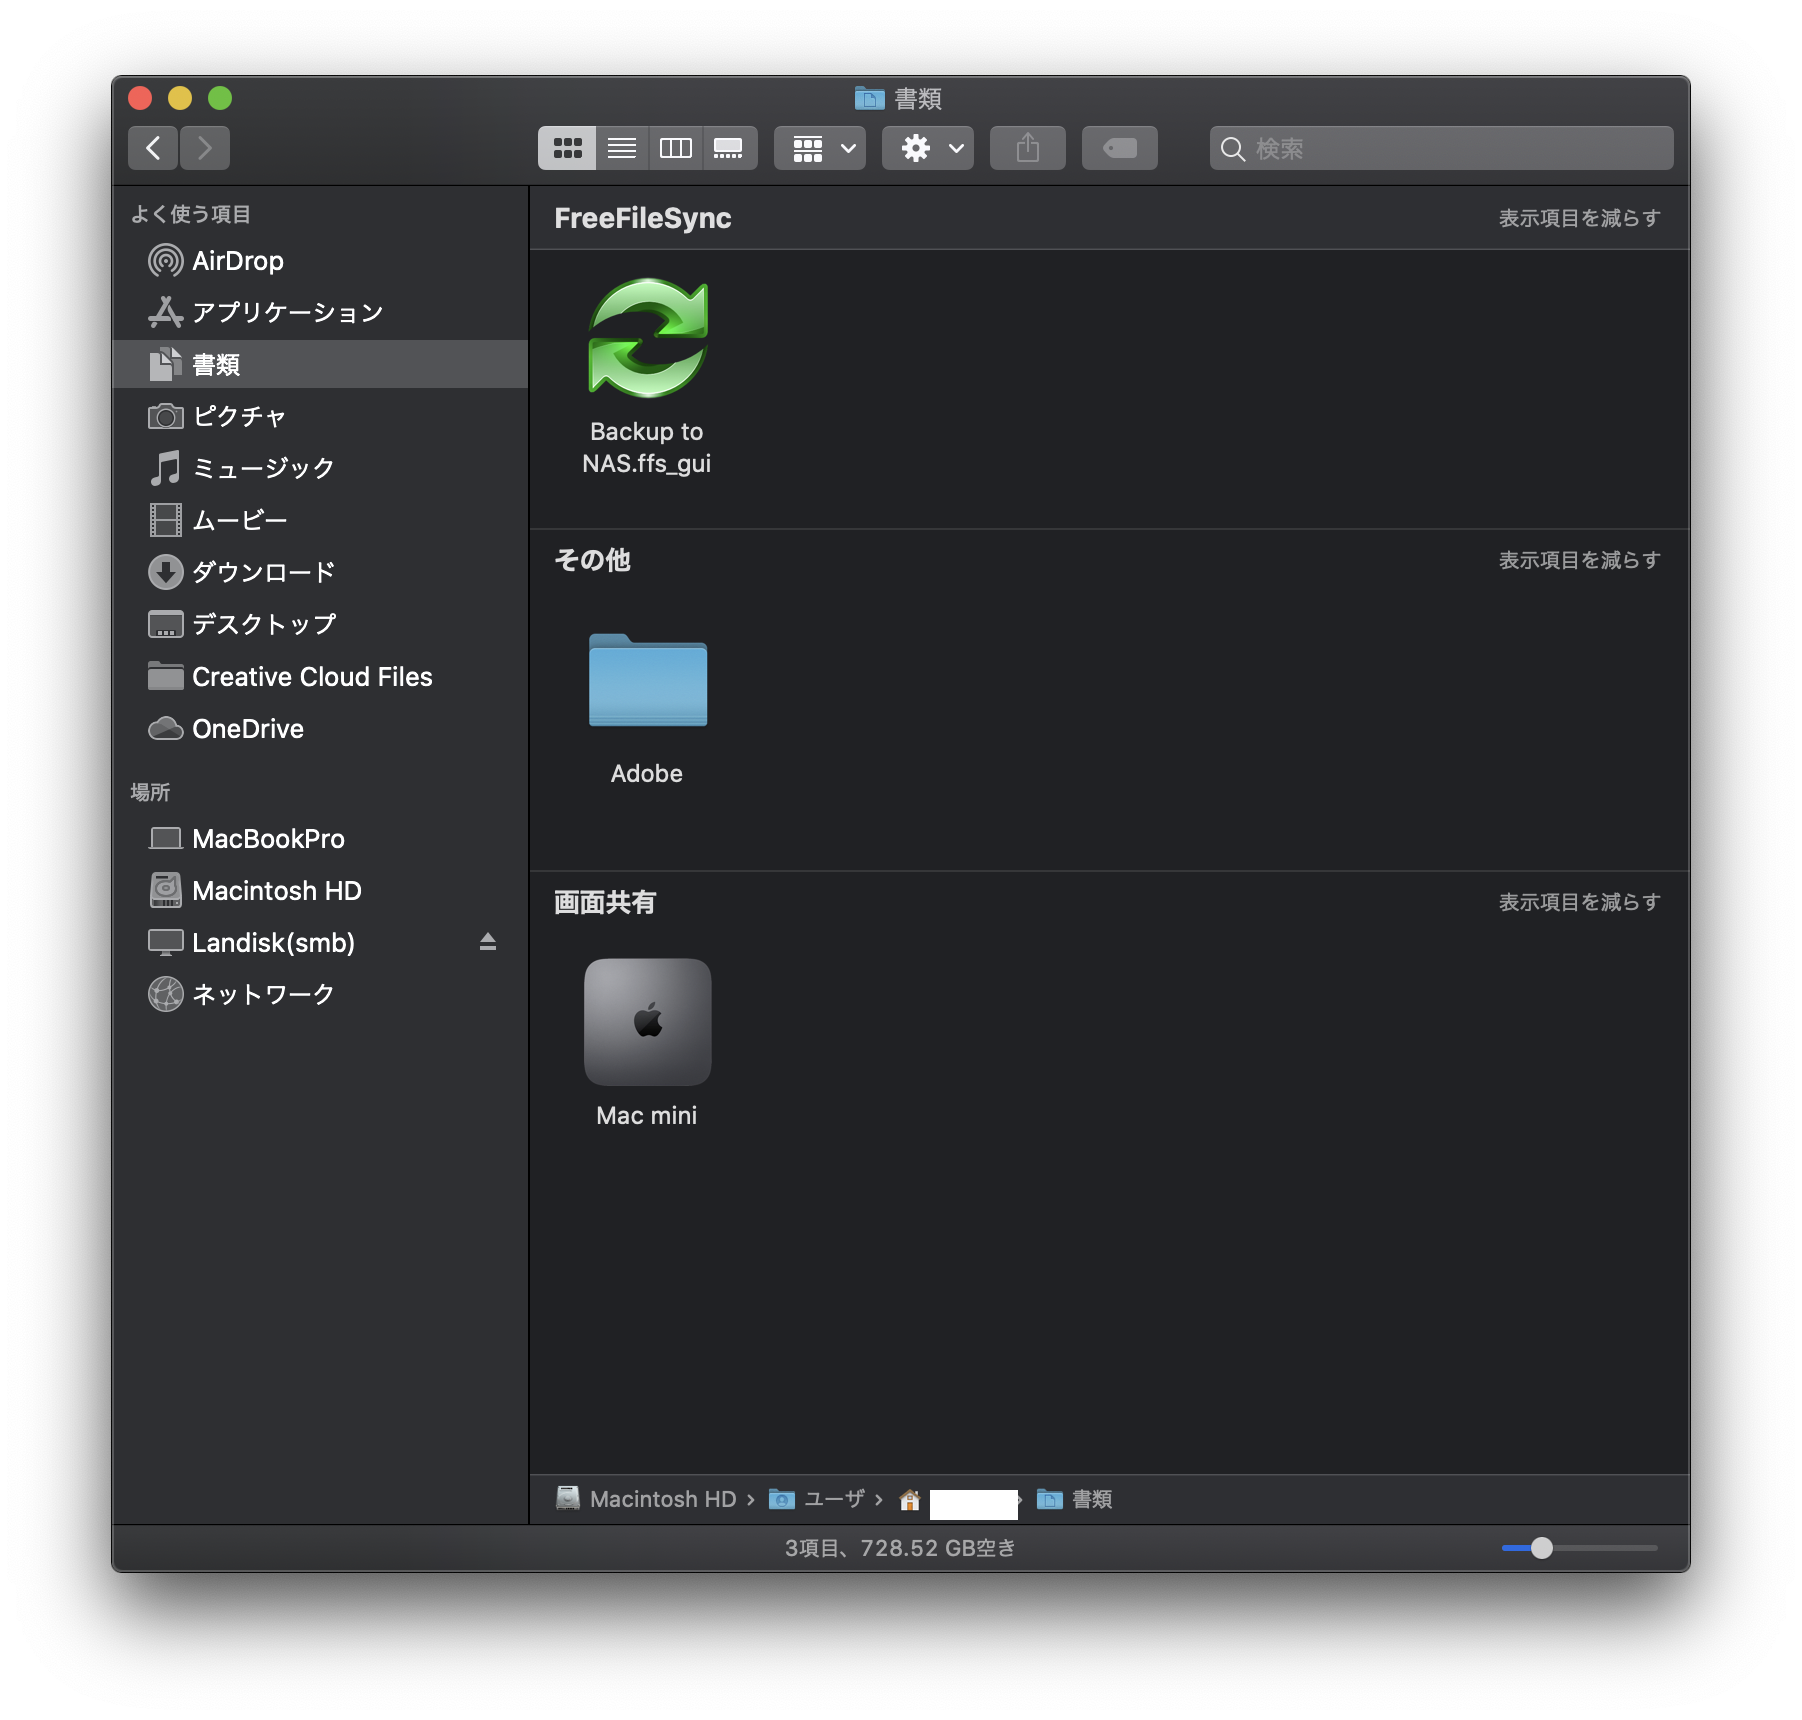Switch to column view

click(x=676, y=148)
